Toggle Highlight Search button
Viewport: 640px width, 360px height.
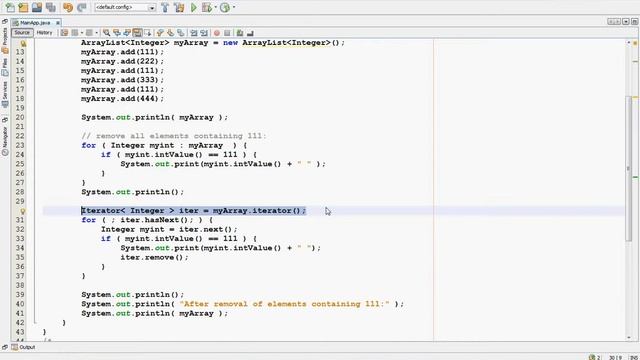click(x=137, y=33)
